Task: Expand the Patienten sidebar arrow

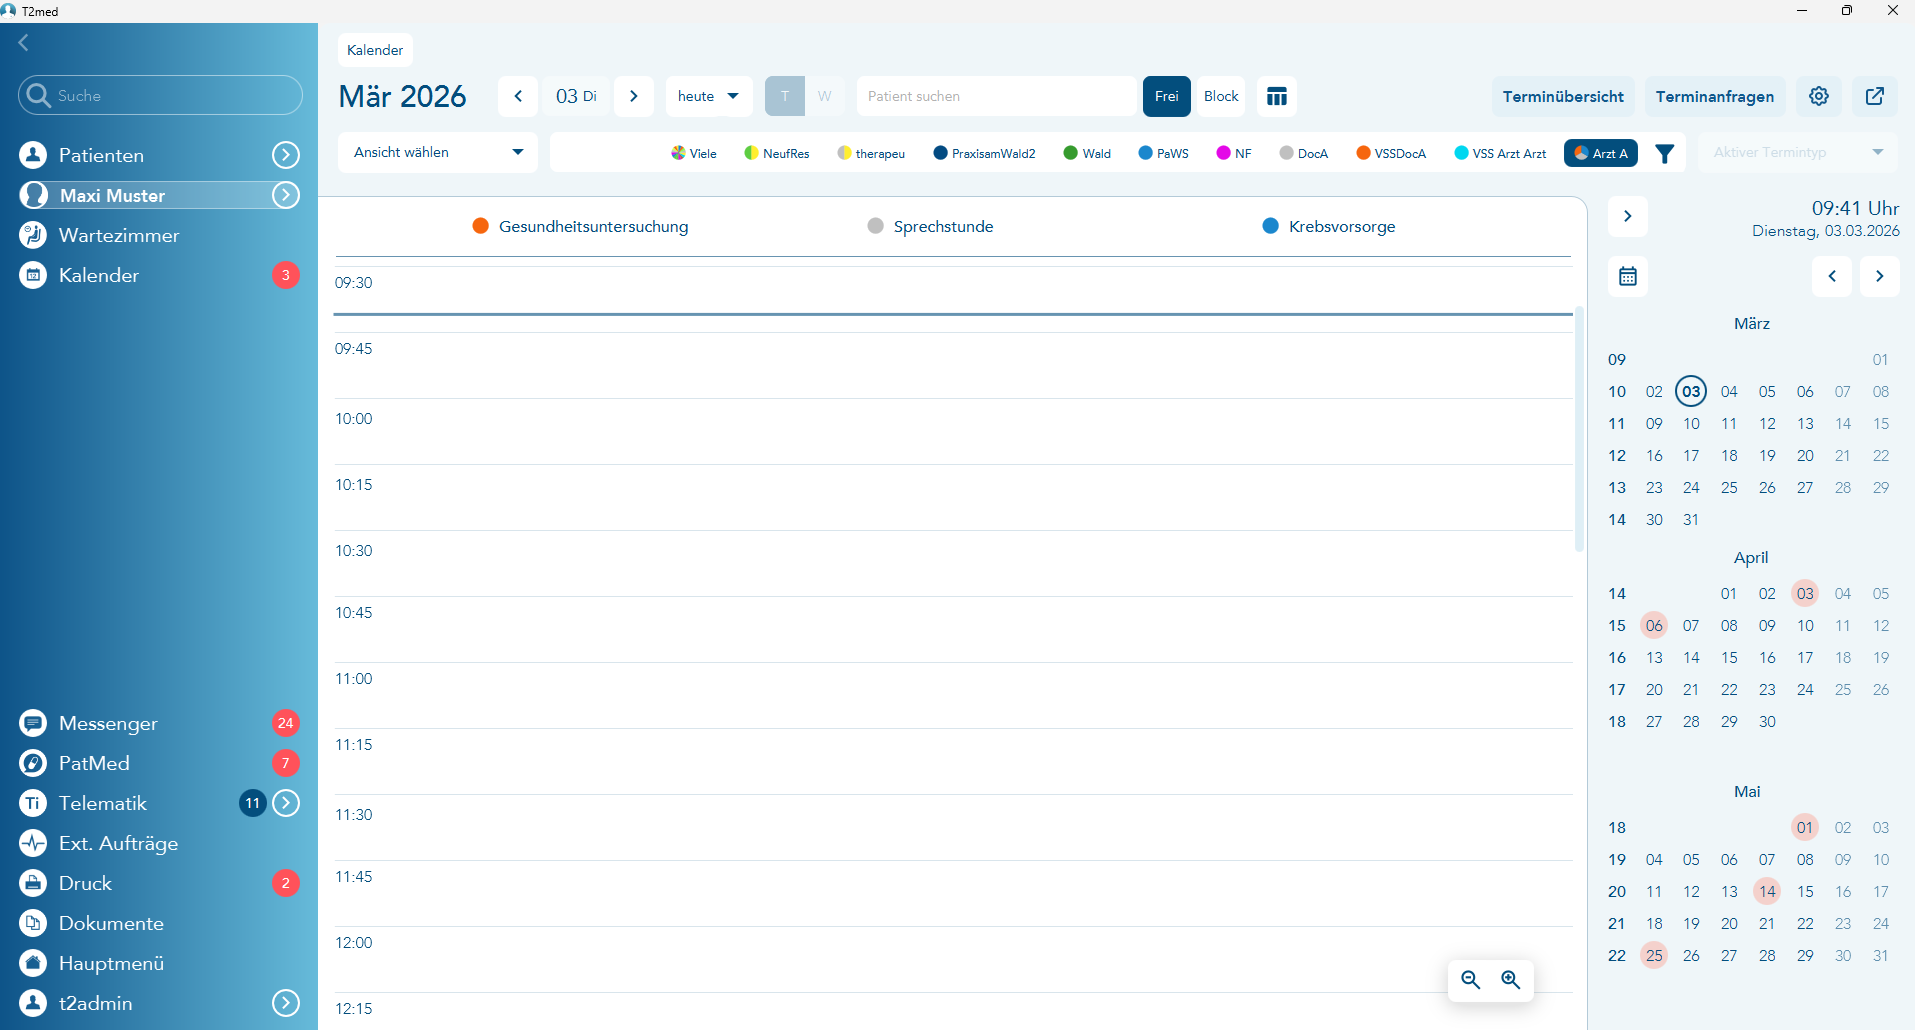Action: click(x=286, y=155)
